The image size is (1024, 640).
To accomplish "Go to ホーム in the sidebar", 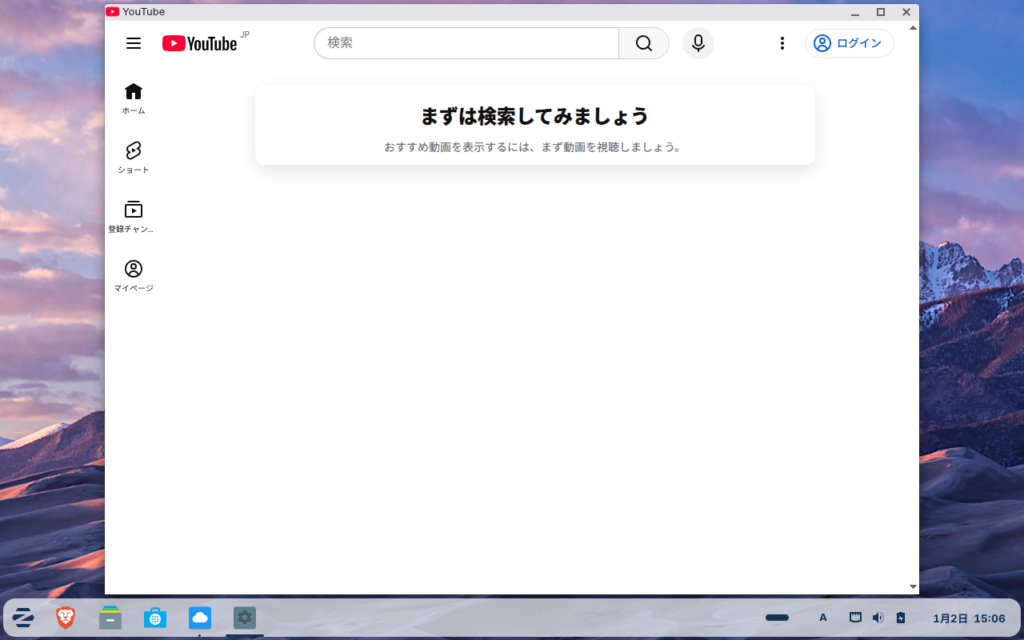I will coord(133,98).
